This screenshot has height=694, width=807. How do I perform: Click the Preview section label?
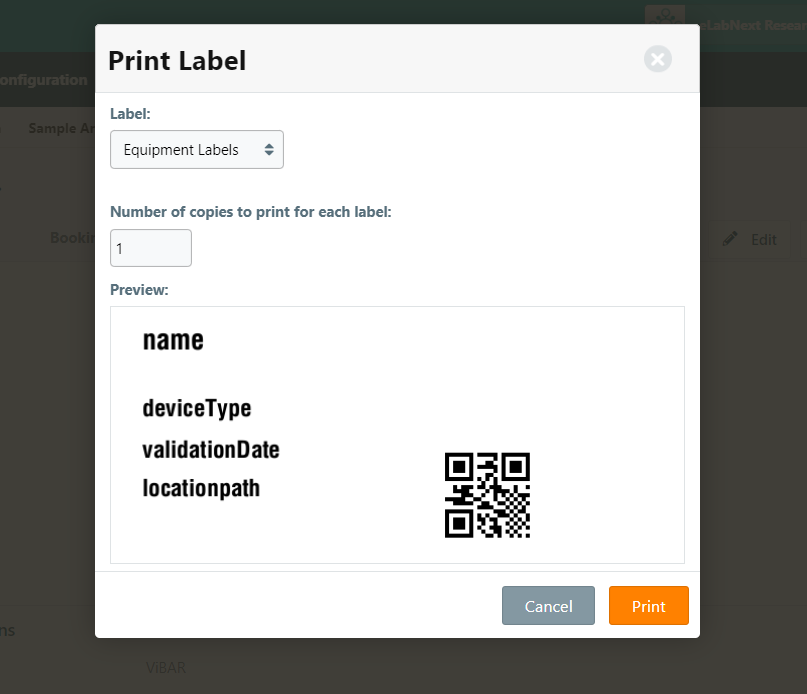[139, 290]
